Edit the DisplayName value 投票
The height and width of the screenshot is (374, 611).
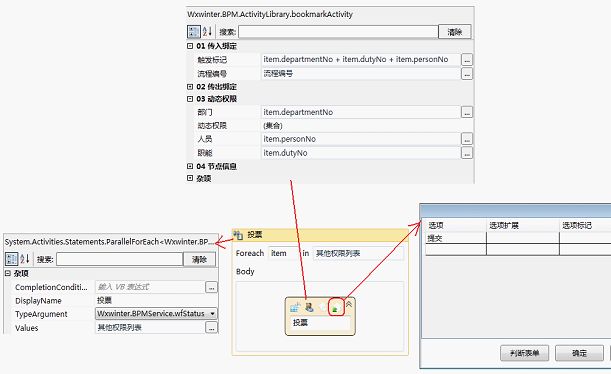(x=156, y=300)
